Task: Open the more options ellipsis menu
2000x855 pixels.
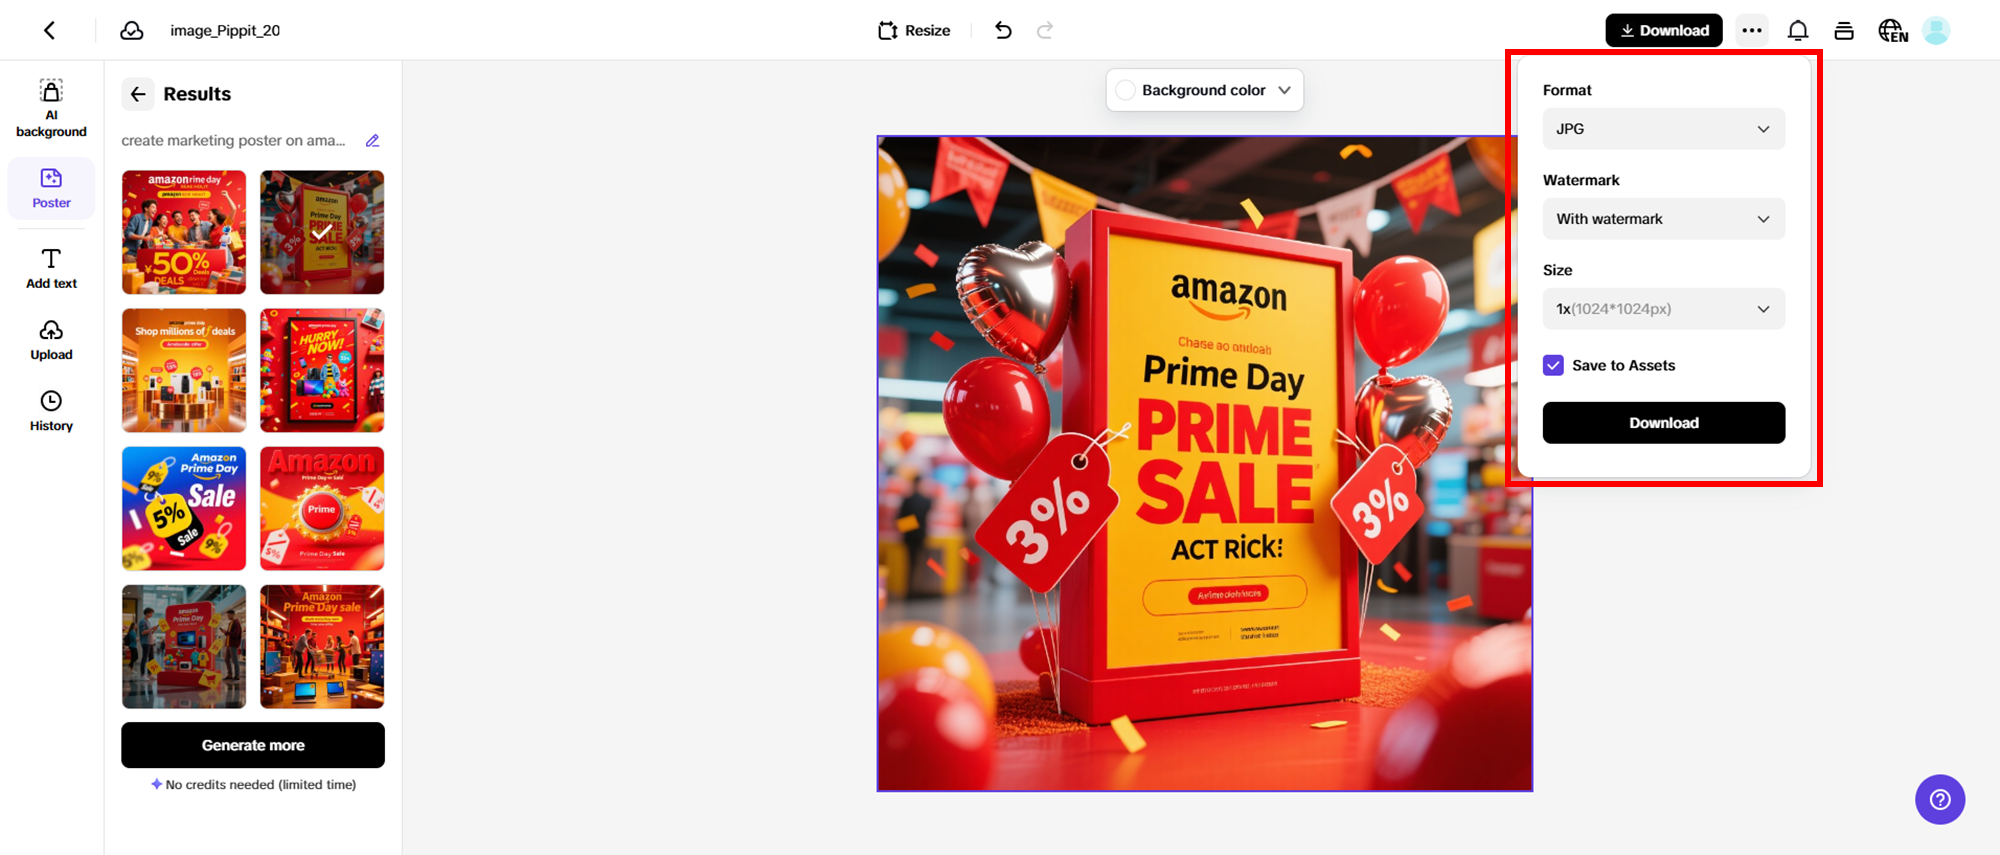Action: pos(1752,30)
